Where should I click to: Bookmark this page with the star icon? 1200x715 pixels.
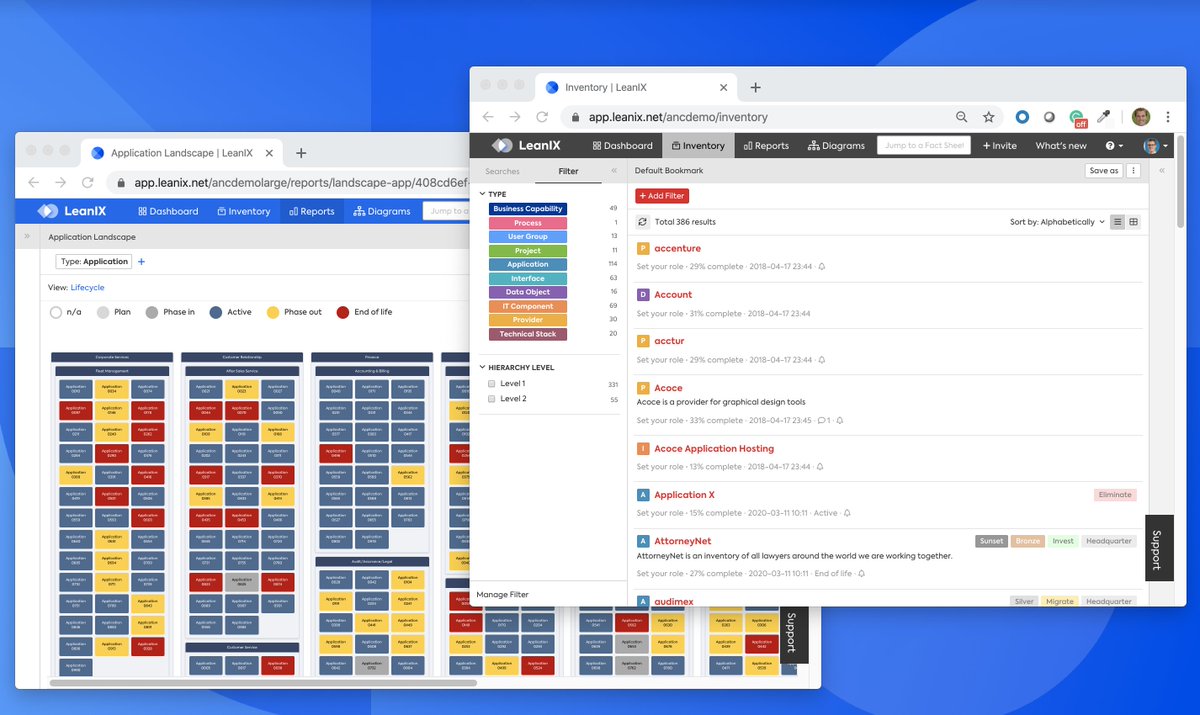click(988, 117)
